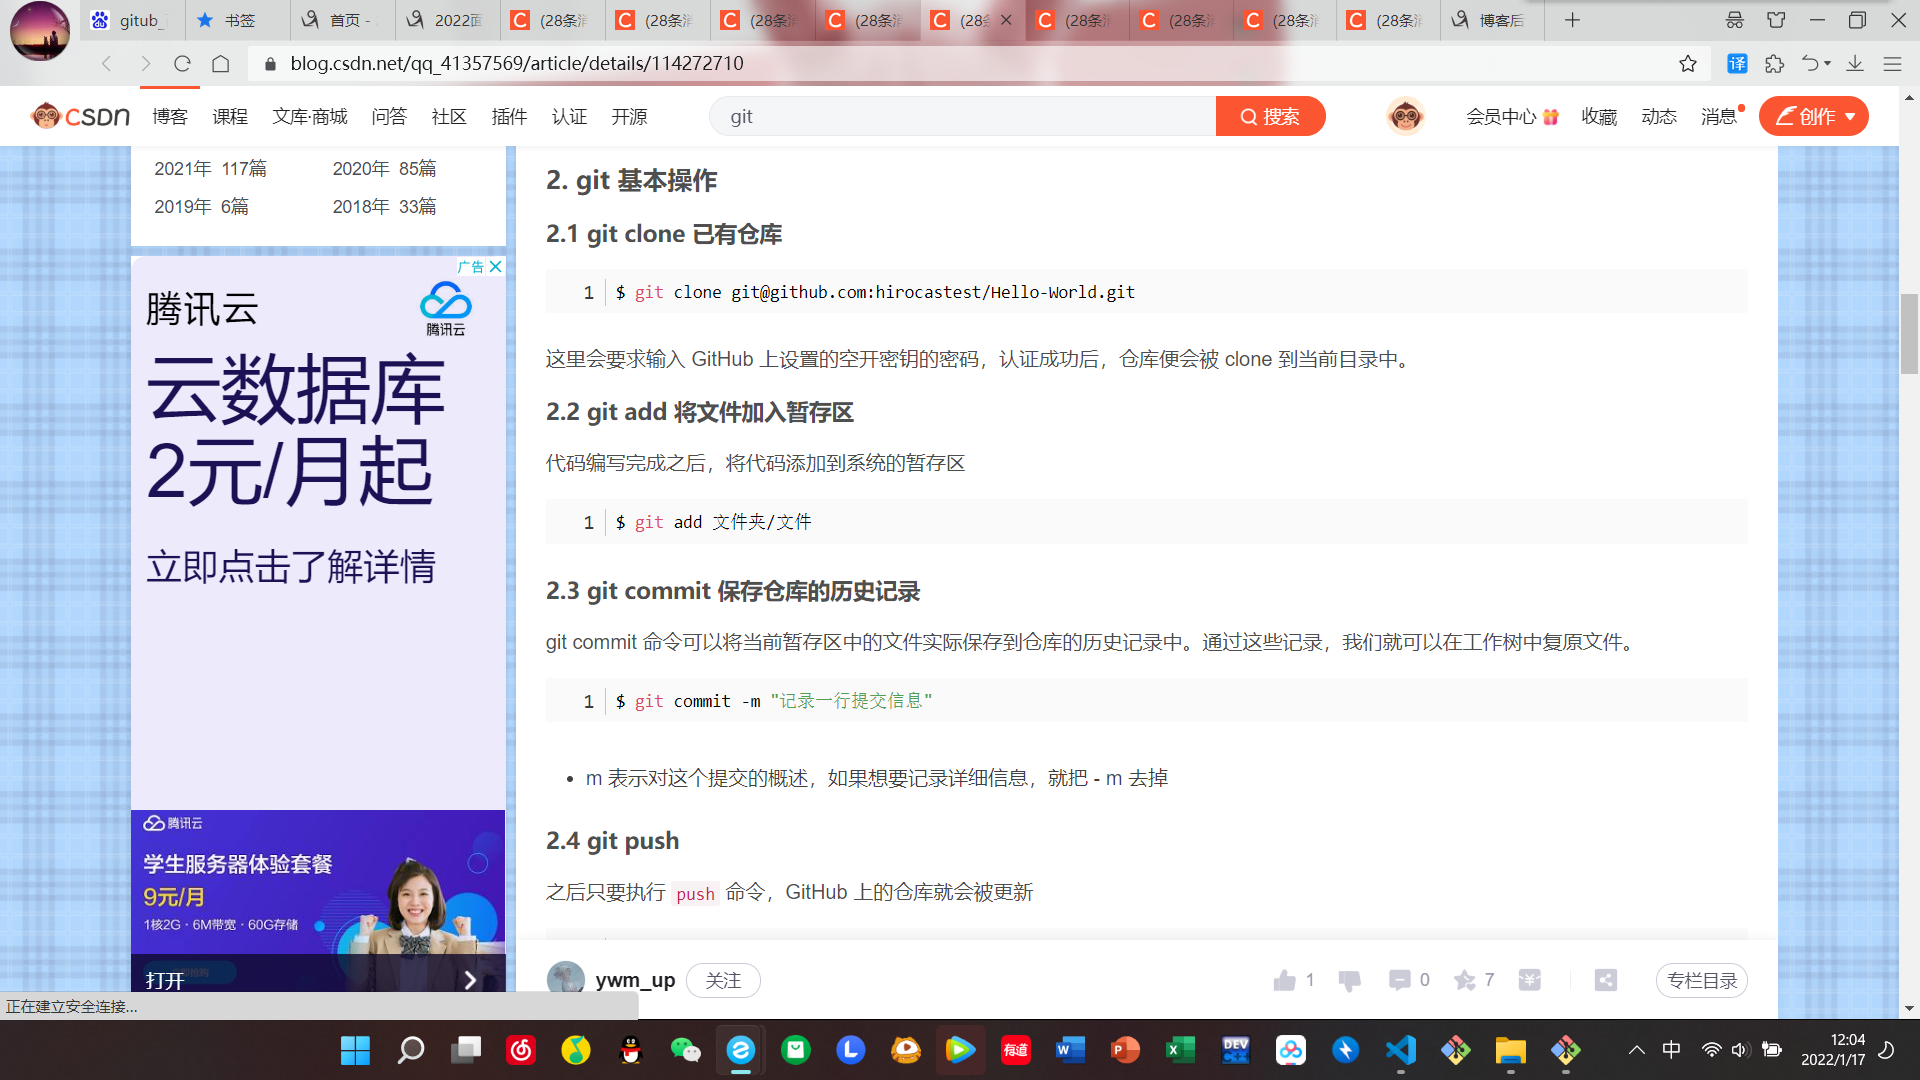
Task: Open comments via speech bubble icon
Action: pyautogui.click(x=1399, y=981)
